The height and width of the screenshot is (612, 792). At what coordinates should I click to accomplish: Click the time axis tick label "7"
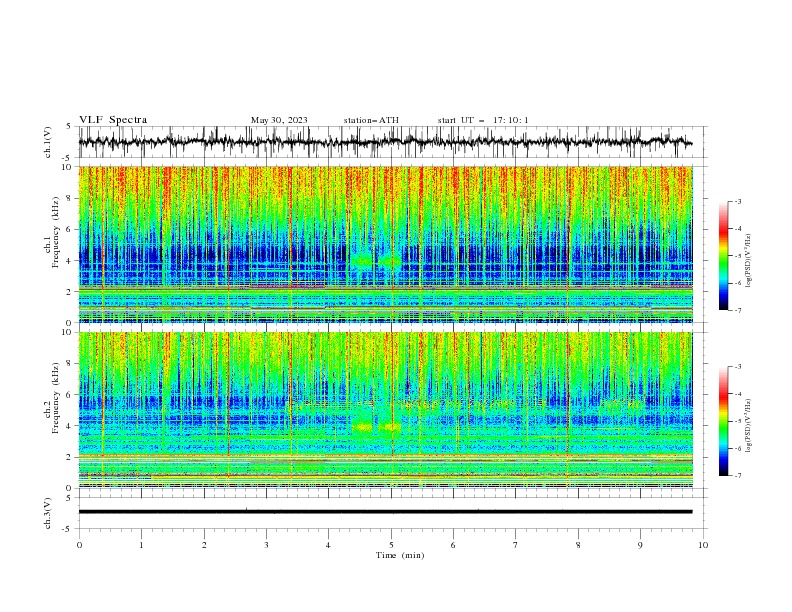516,545
